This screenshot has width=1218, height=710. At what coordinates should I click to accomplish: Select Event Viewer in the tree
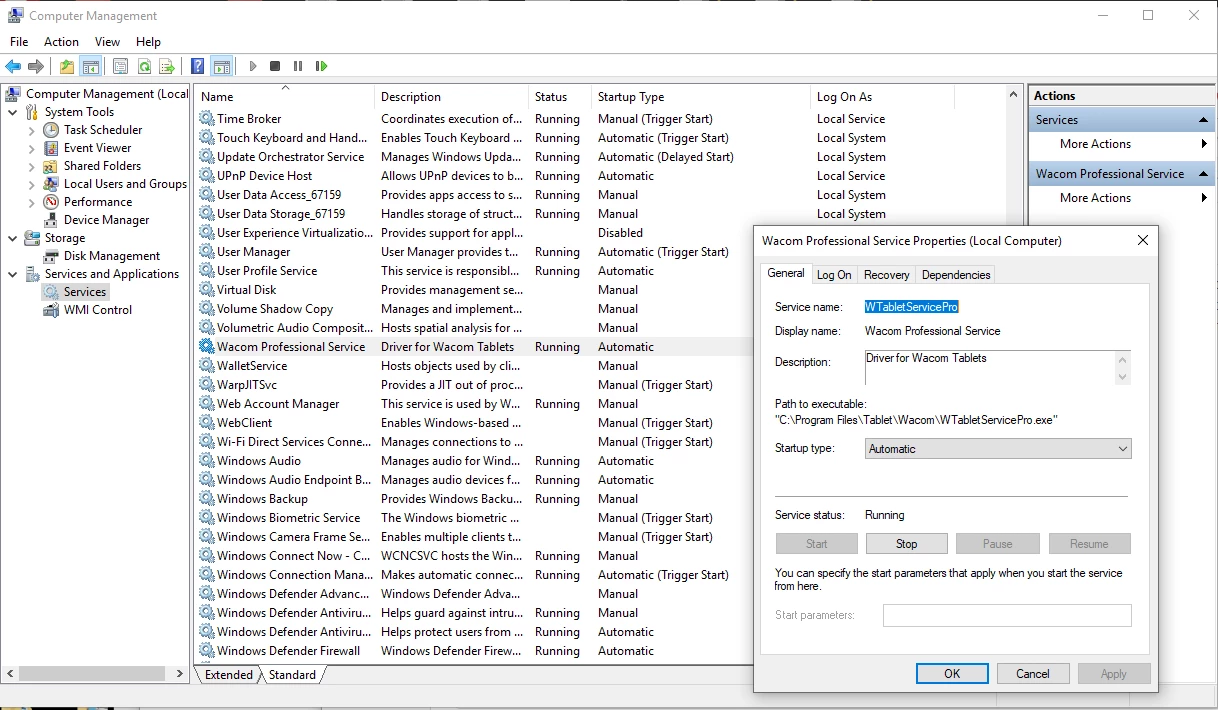pyautogui.click(x=98, y=148)
